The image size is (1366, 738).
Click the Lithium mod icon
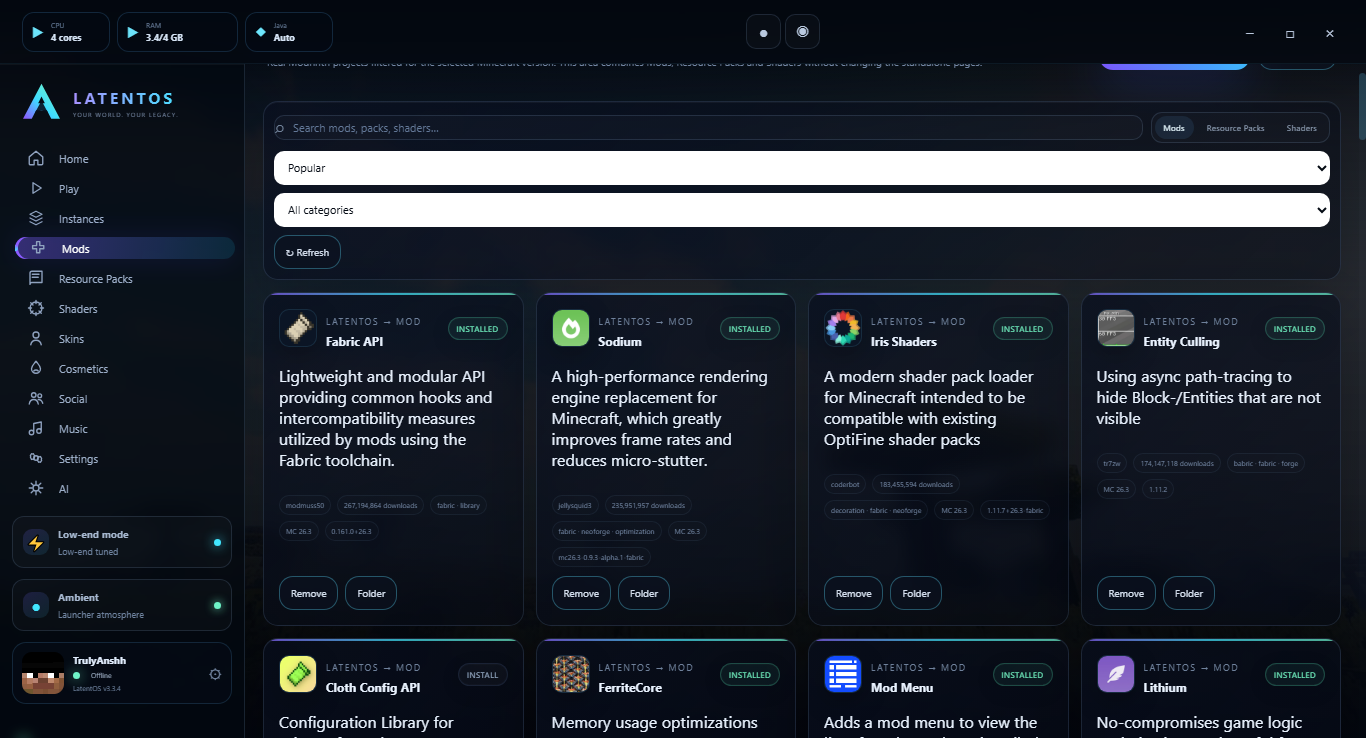[x=1116, y=675]
